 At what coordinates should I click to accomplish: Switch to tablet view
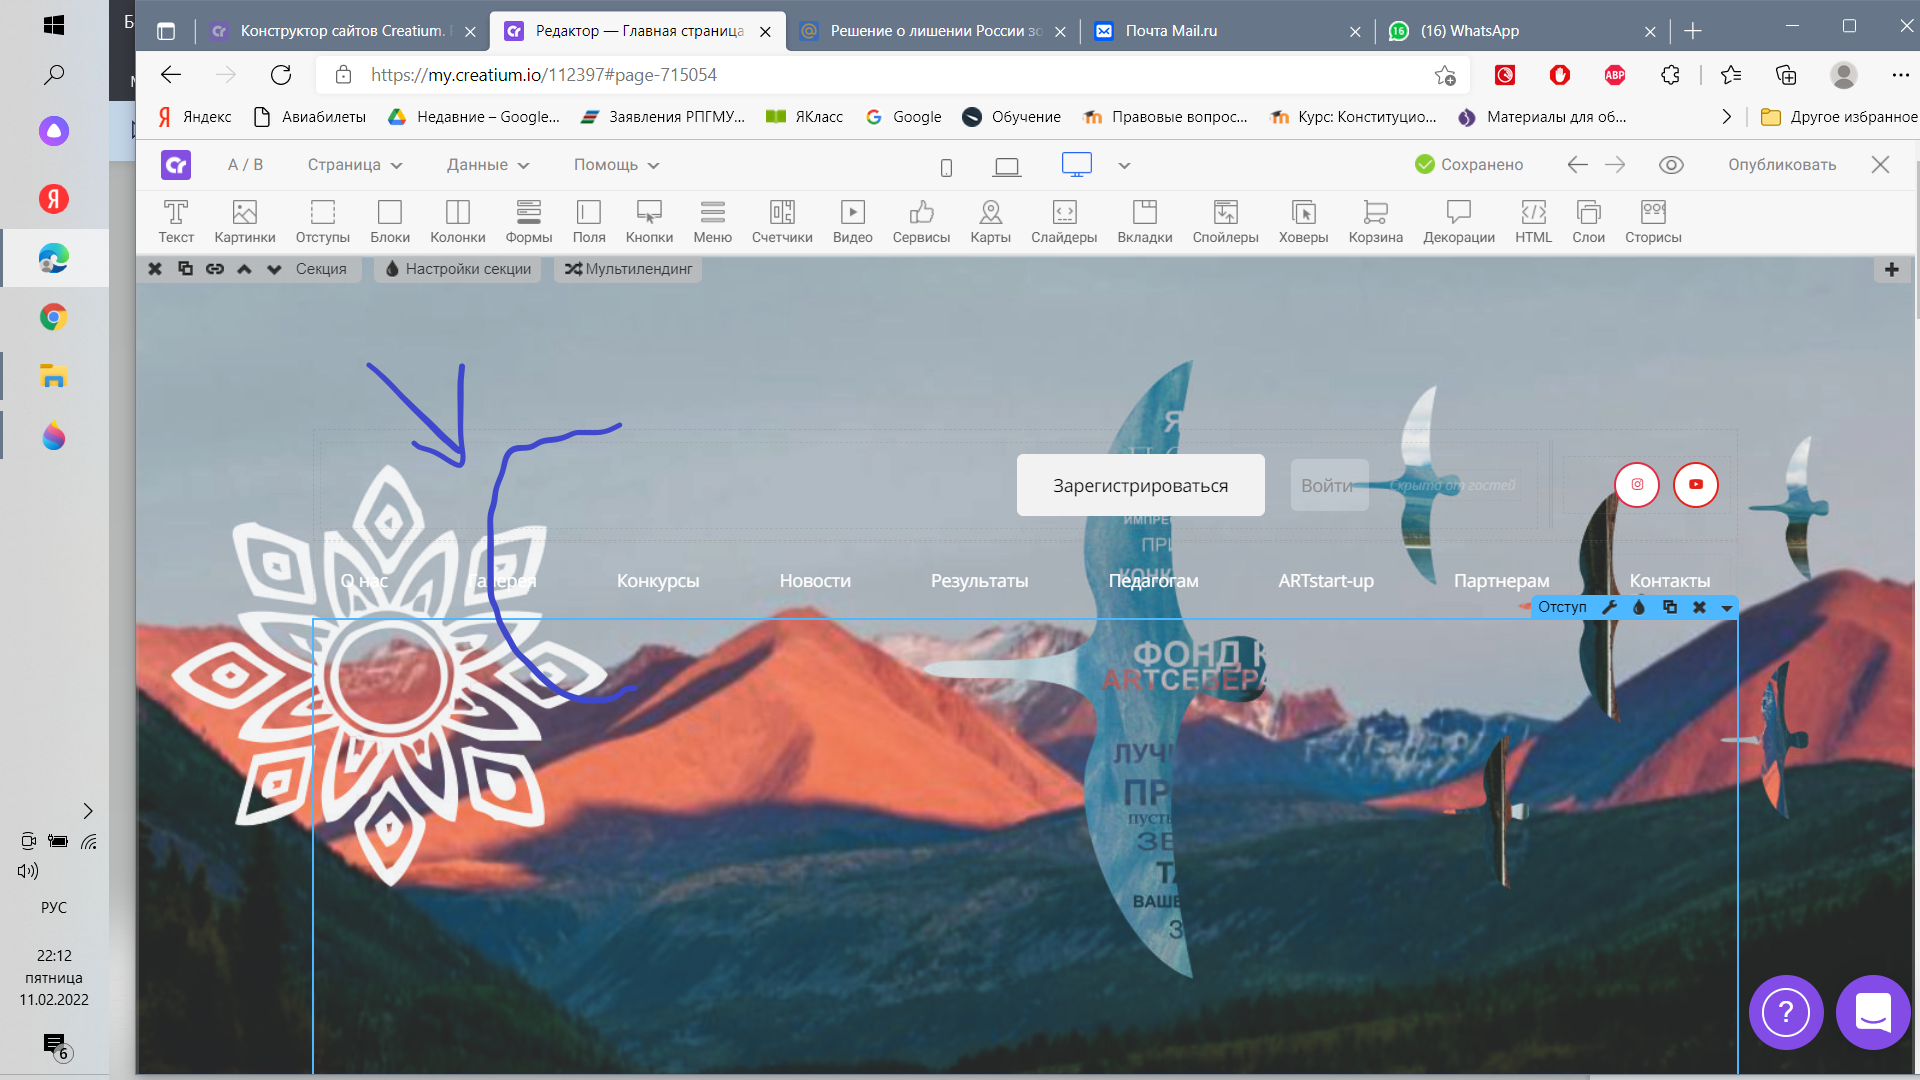[x=1007, y=167]
